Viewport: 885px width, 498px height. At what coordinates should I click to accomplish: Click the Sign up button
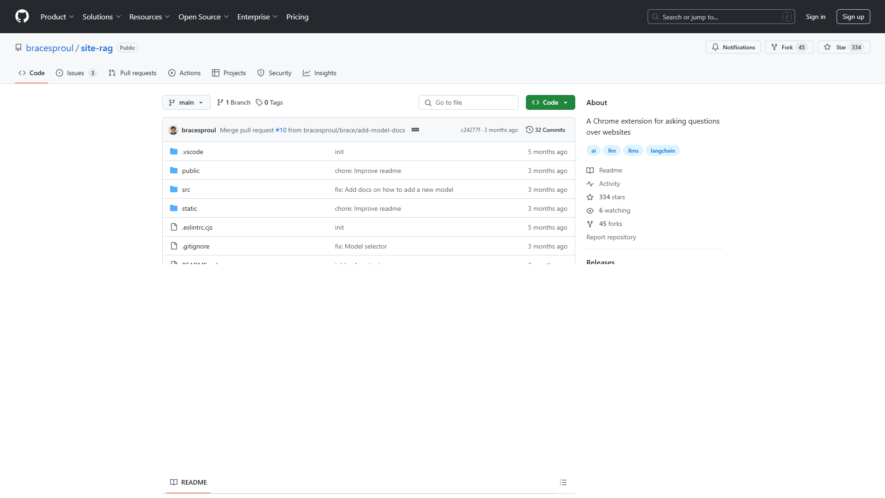coord(853,17)
